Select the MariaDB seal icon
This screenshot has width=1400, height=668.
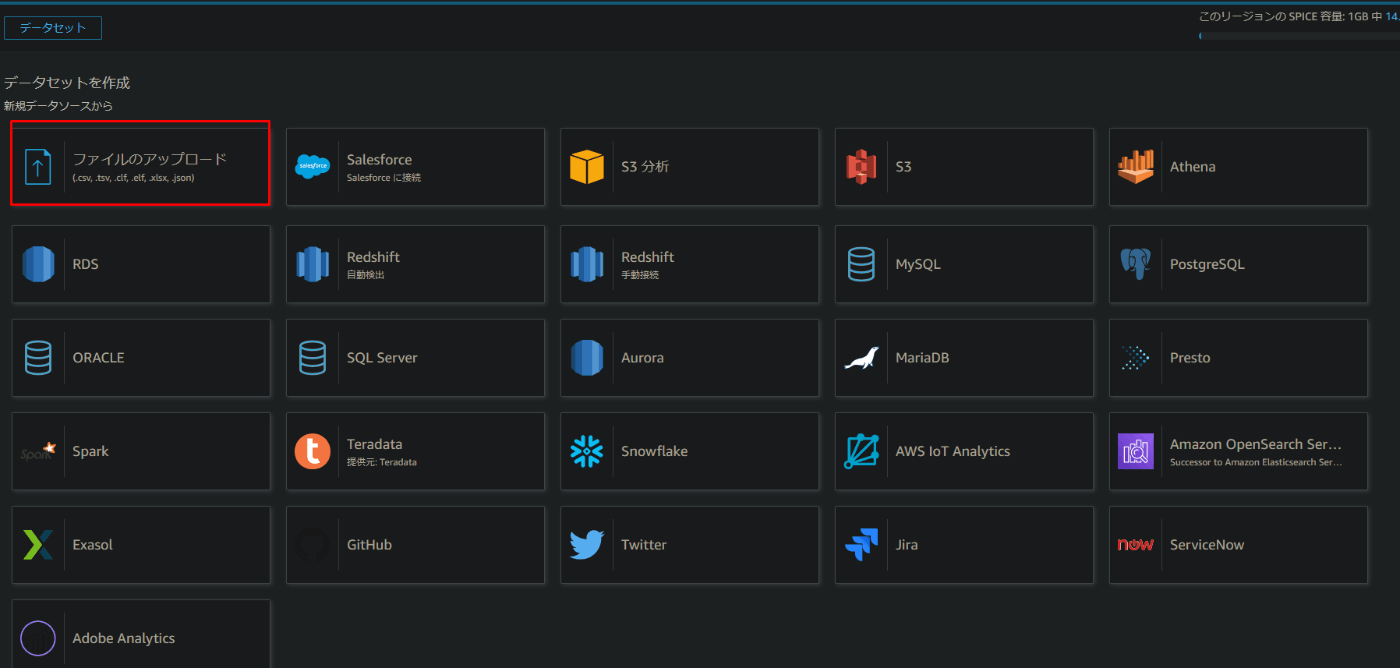click(861, 358)
